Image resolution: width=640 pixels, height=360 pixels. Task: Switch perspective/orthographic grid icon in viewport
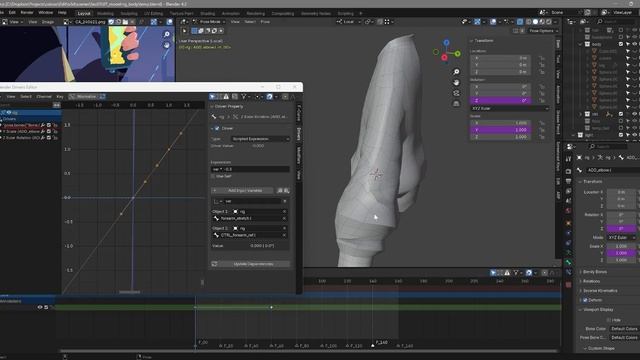tap(456, 104)
